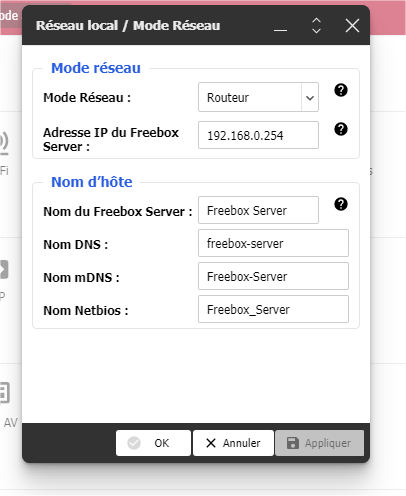Screen dimensions: 406x496
Task: Confirm with the OK button
Action: [x=153, y=443]
